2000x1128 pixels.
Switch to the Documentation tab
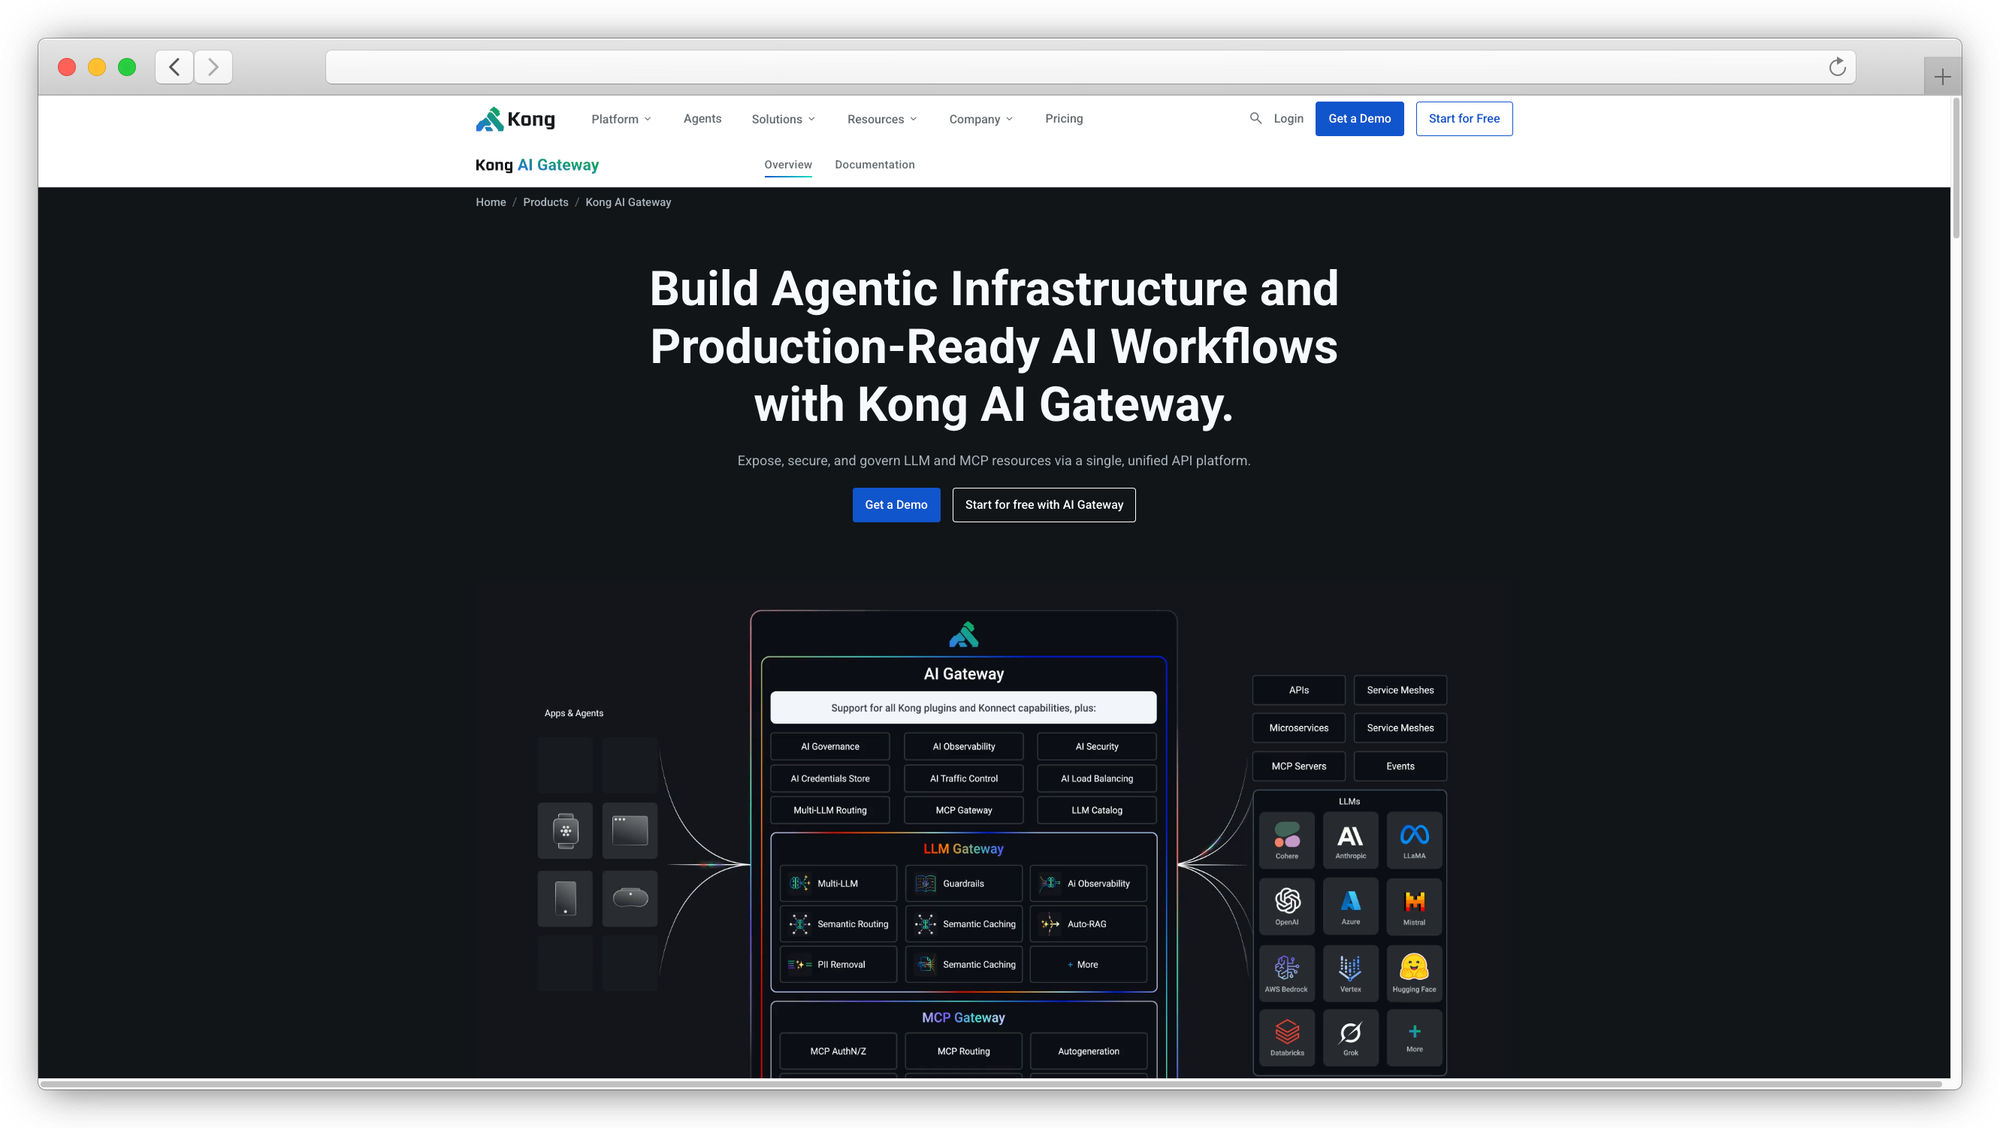874,165
